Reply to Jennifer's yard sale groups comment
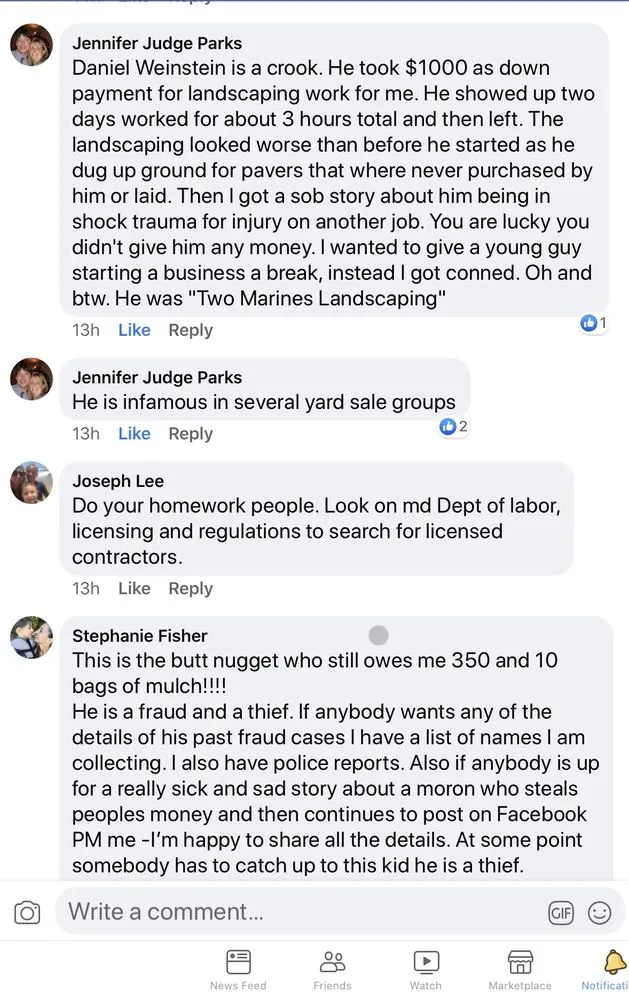Image resolution: width=629 pixels, height=1000 pixels. click(190, 433)
